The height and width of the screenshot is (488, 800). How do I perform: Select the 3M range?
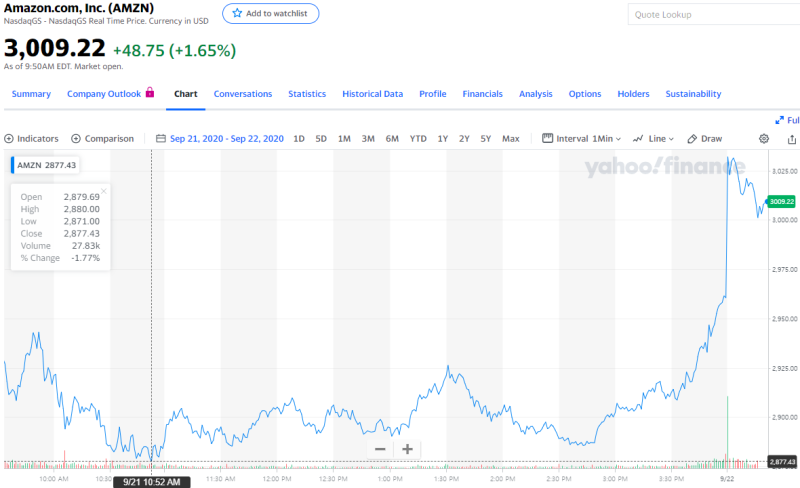click(368, 139)
